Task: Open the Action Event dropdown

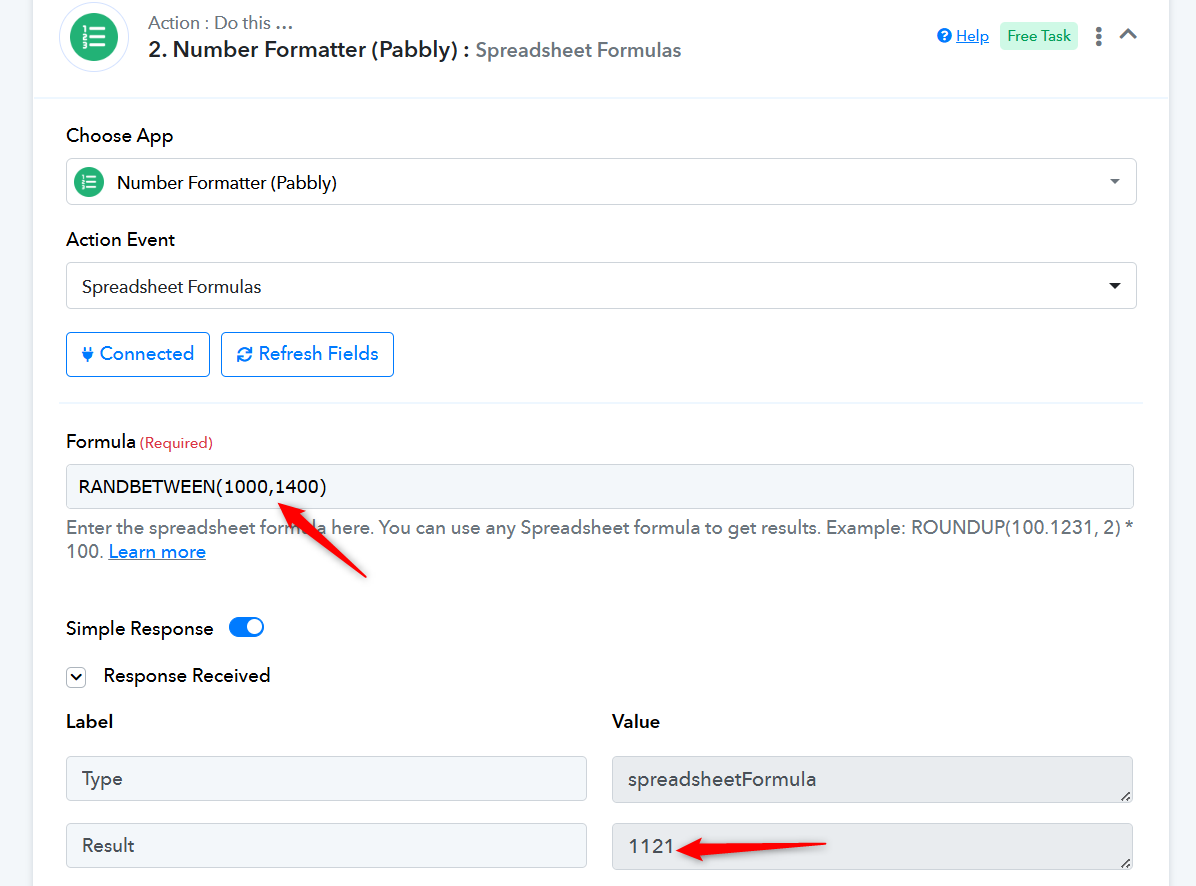Action: (x=601, y=286)
